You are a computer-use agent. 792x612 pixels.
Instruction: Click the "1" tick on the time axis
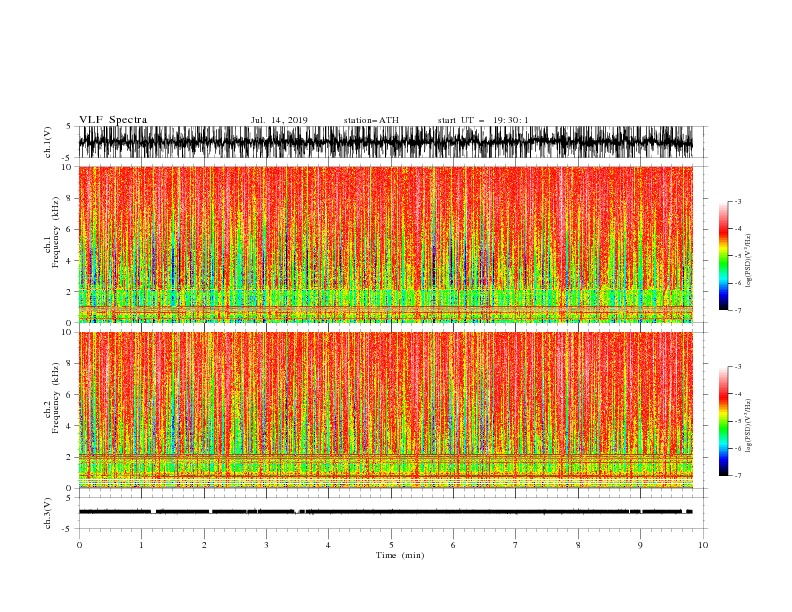pyautogui.click(x=141, y=545)
